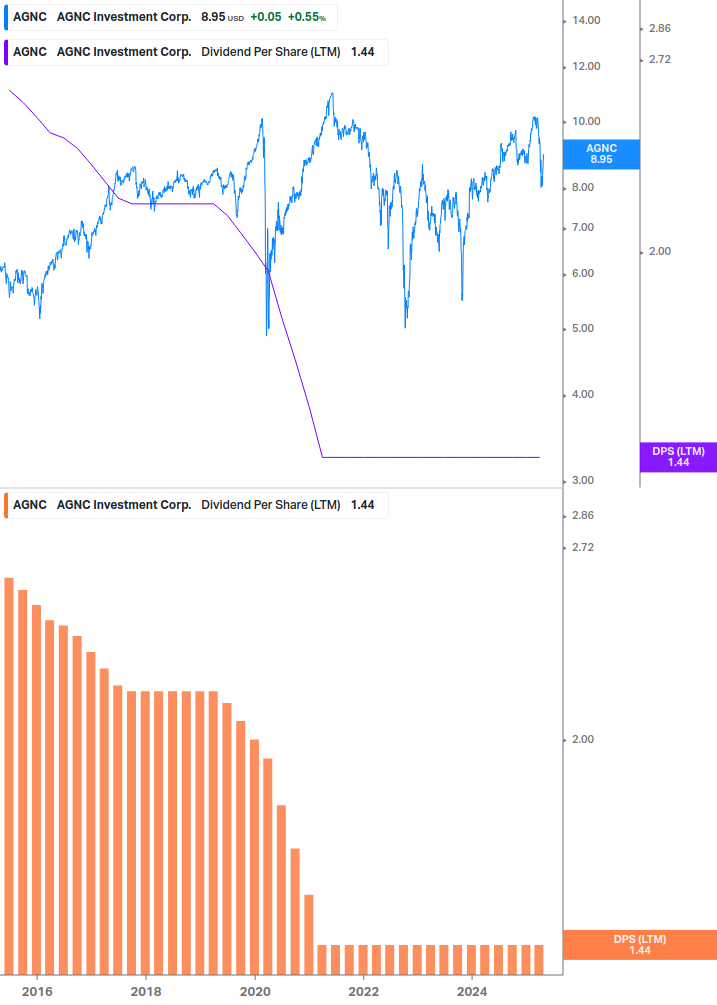Click blue color bar of AGNC price legend
Screen dimensions: 717x1005
[x=6, y=17]
